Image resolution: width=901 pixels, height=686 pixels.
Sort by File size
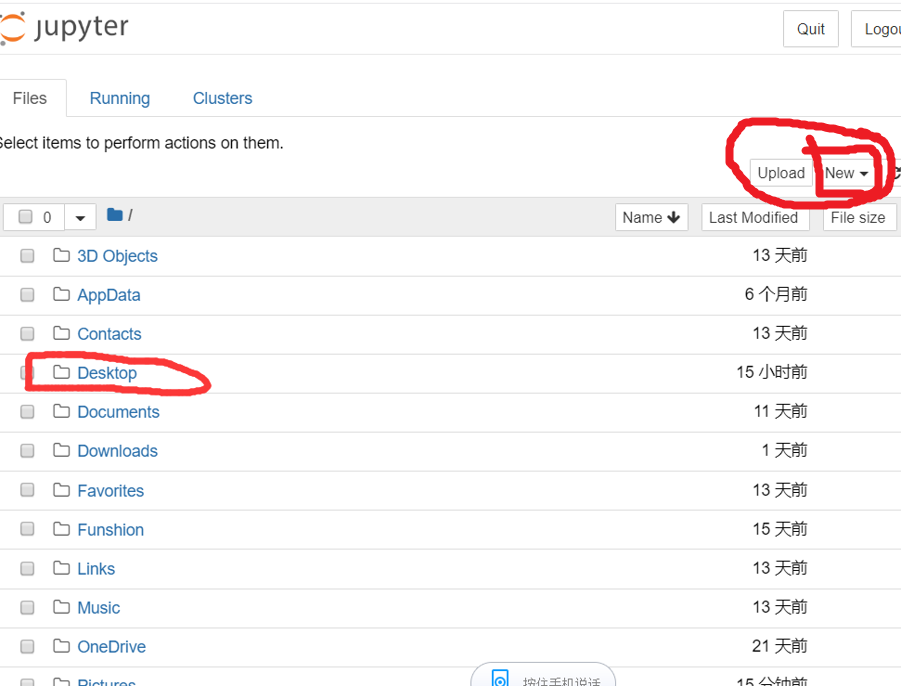[859, 217]
